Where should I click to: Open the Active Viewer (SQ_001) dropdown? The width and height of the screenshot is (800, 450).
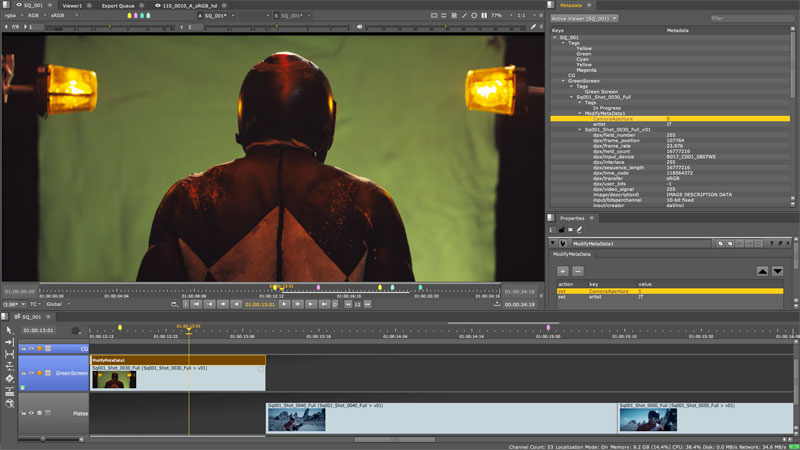coord(584,18)
